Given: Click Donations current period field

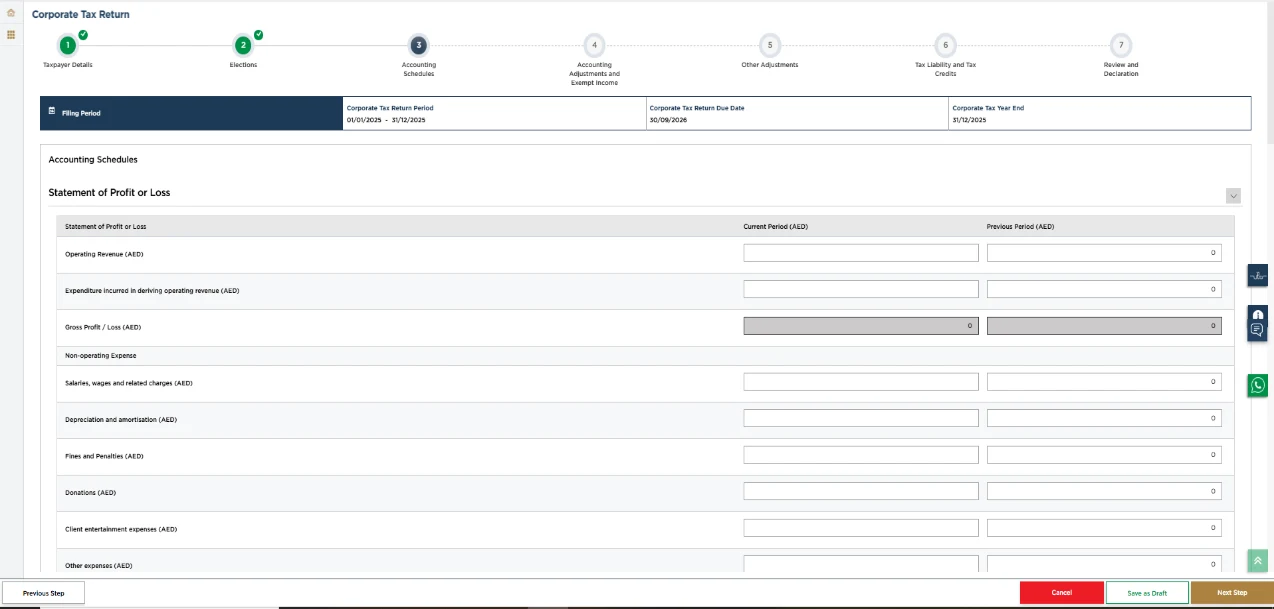Looking at the screenshot, I should pyautogui.click(x=861, y=491).
